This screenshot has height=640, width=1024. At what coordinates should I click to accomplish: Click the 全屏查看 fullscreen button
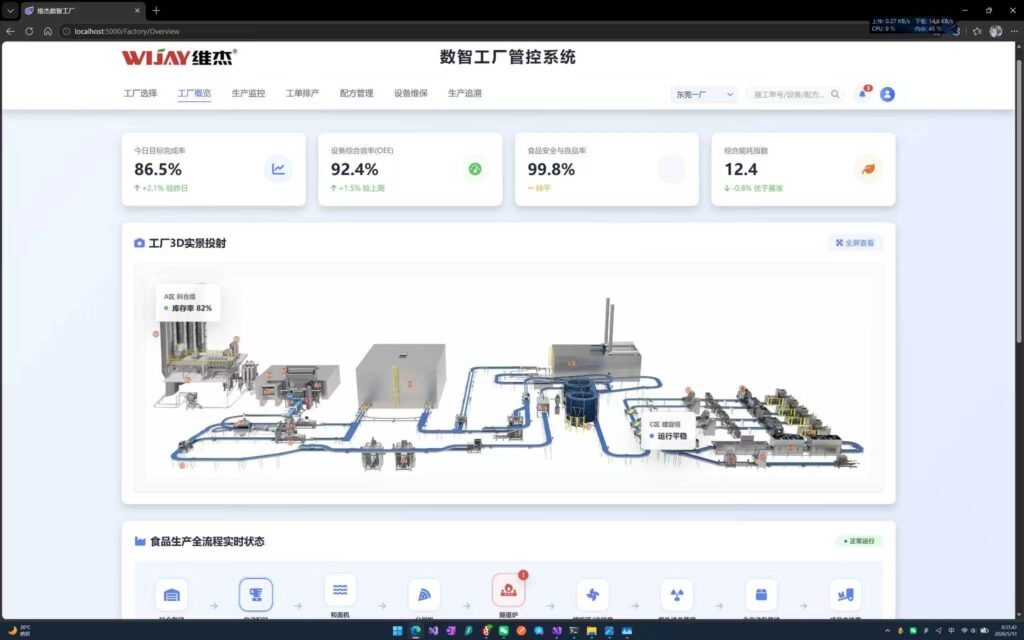(855, 243)
